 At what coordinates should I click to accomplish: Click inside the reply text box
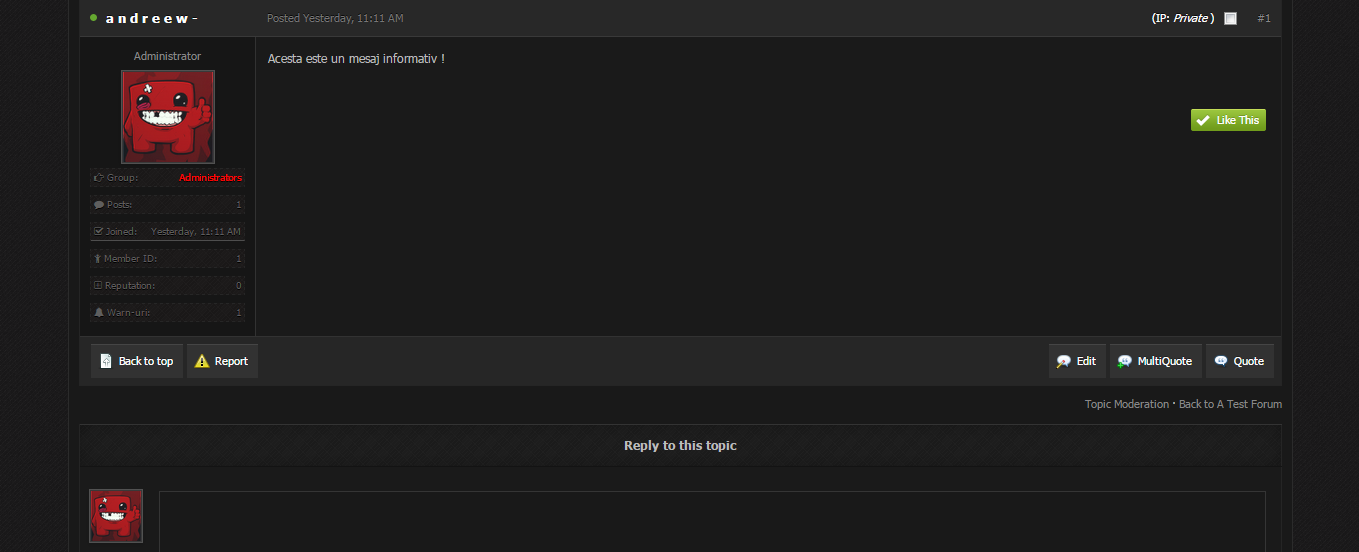pyautogui.click(x=712, y=521)
